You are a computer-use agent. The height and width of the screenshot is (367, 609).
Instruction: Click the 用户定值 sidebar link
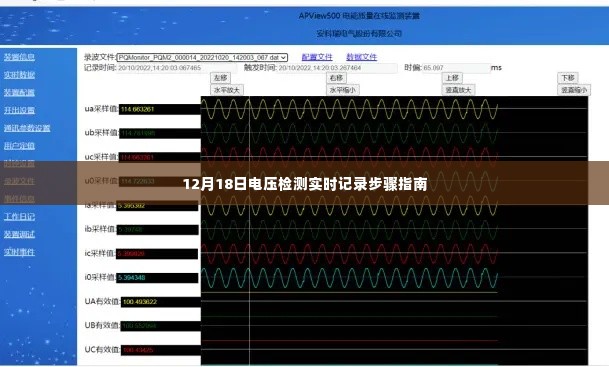(19, 146)
